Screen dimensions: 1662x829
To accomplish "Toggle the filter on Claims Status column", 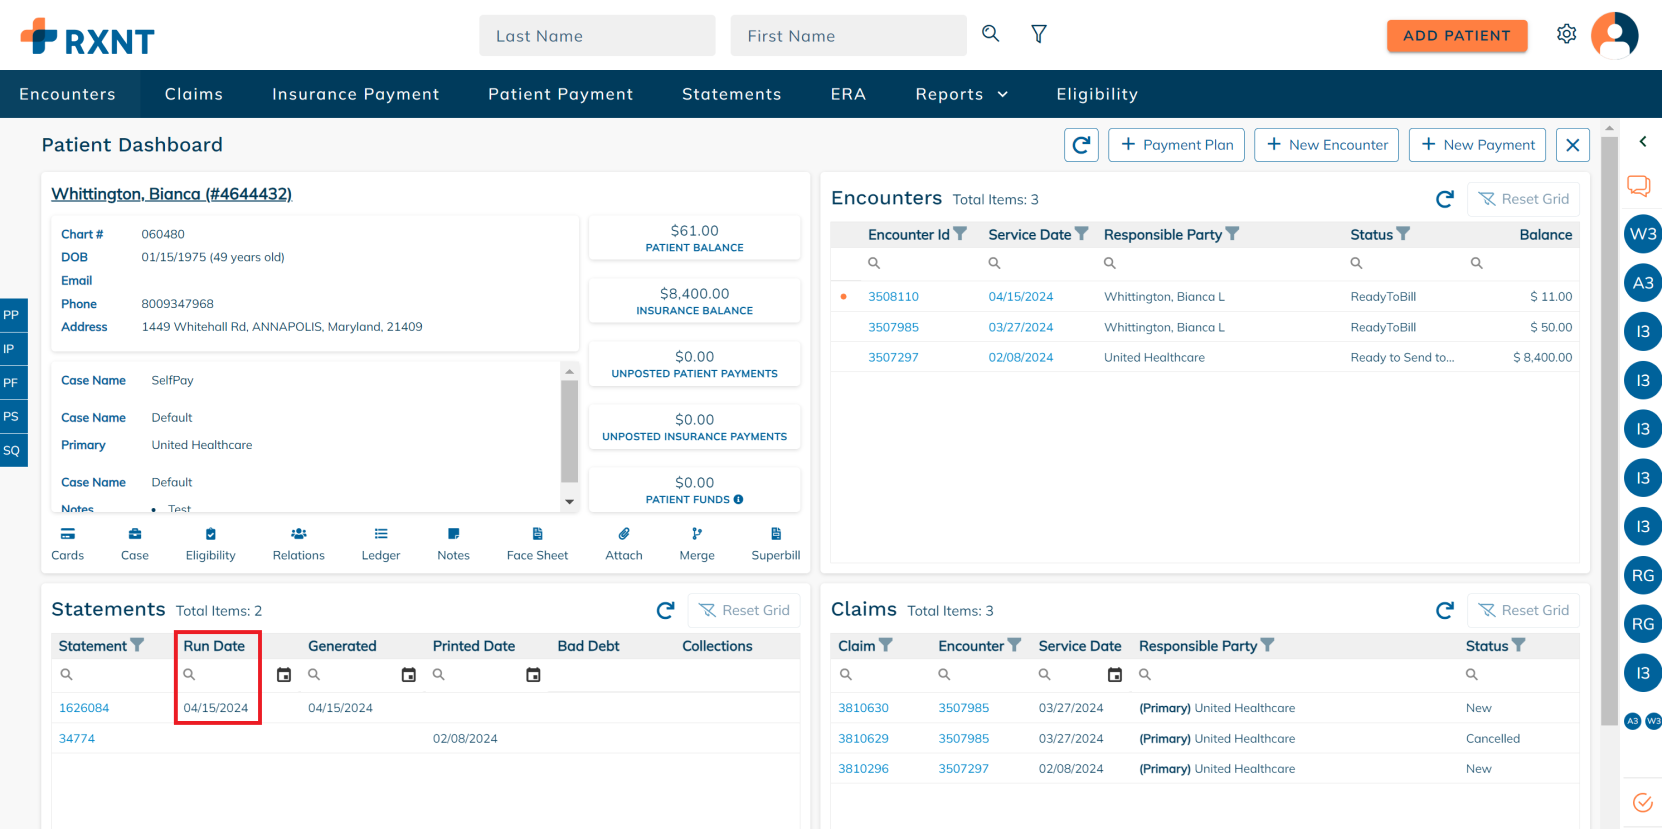I will tap(1518, 646).
